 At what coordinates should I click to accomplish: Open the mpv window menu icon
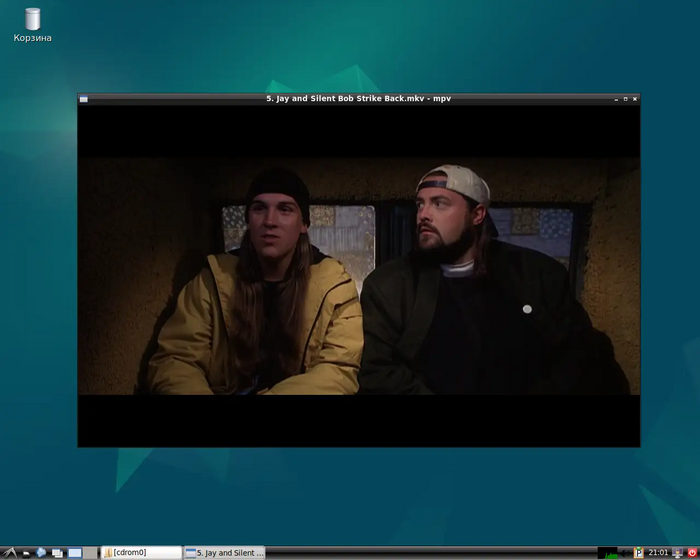[83, 99]
